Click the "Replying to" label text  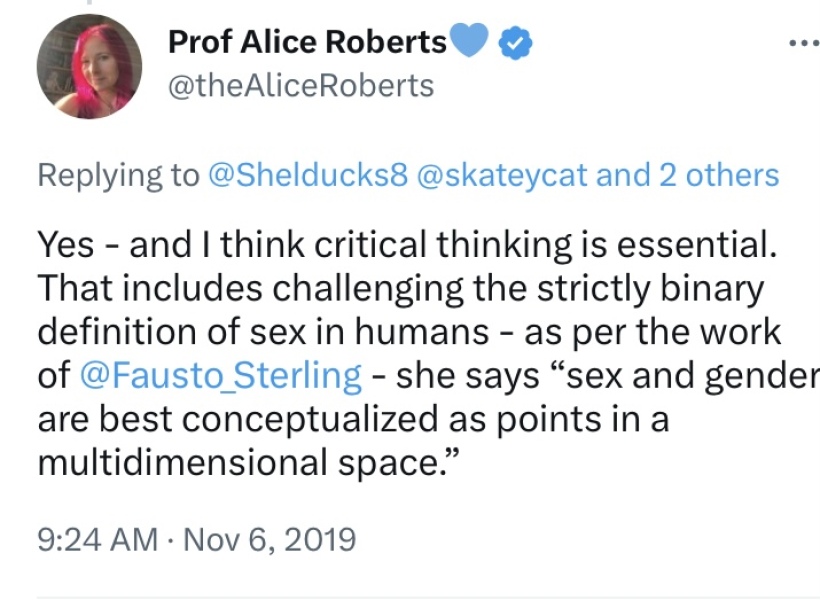pyautogui.click(x=118, y=176)
